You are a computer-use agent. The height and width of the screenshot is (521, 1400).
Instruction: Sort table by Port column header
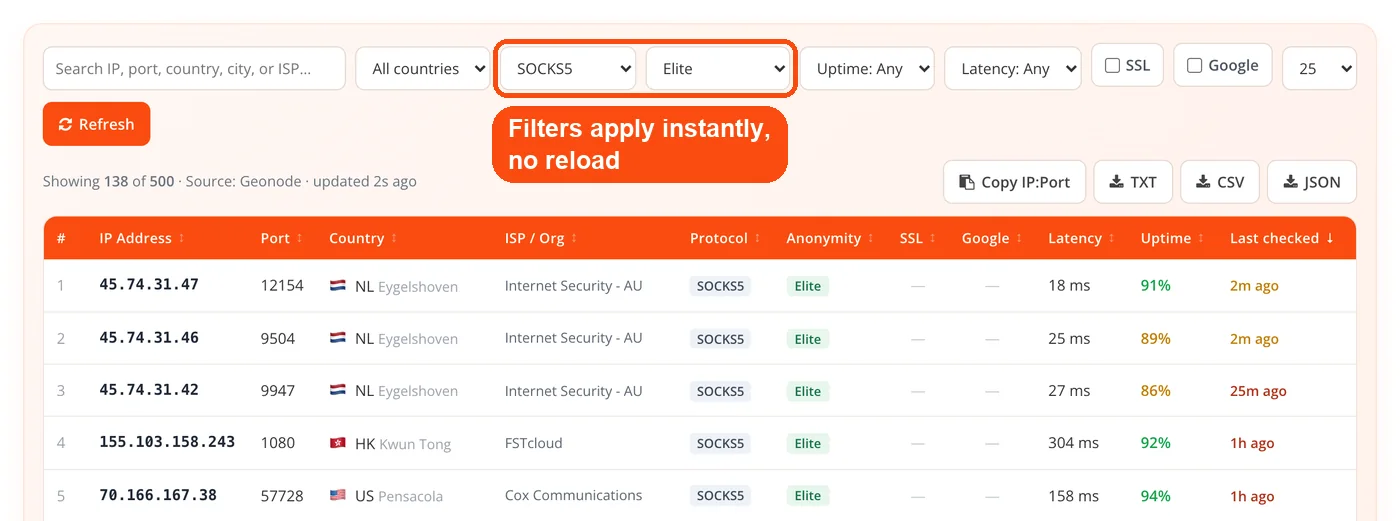(275, 239)
